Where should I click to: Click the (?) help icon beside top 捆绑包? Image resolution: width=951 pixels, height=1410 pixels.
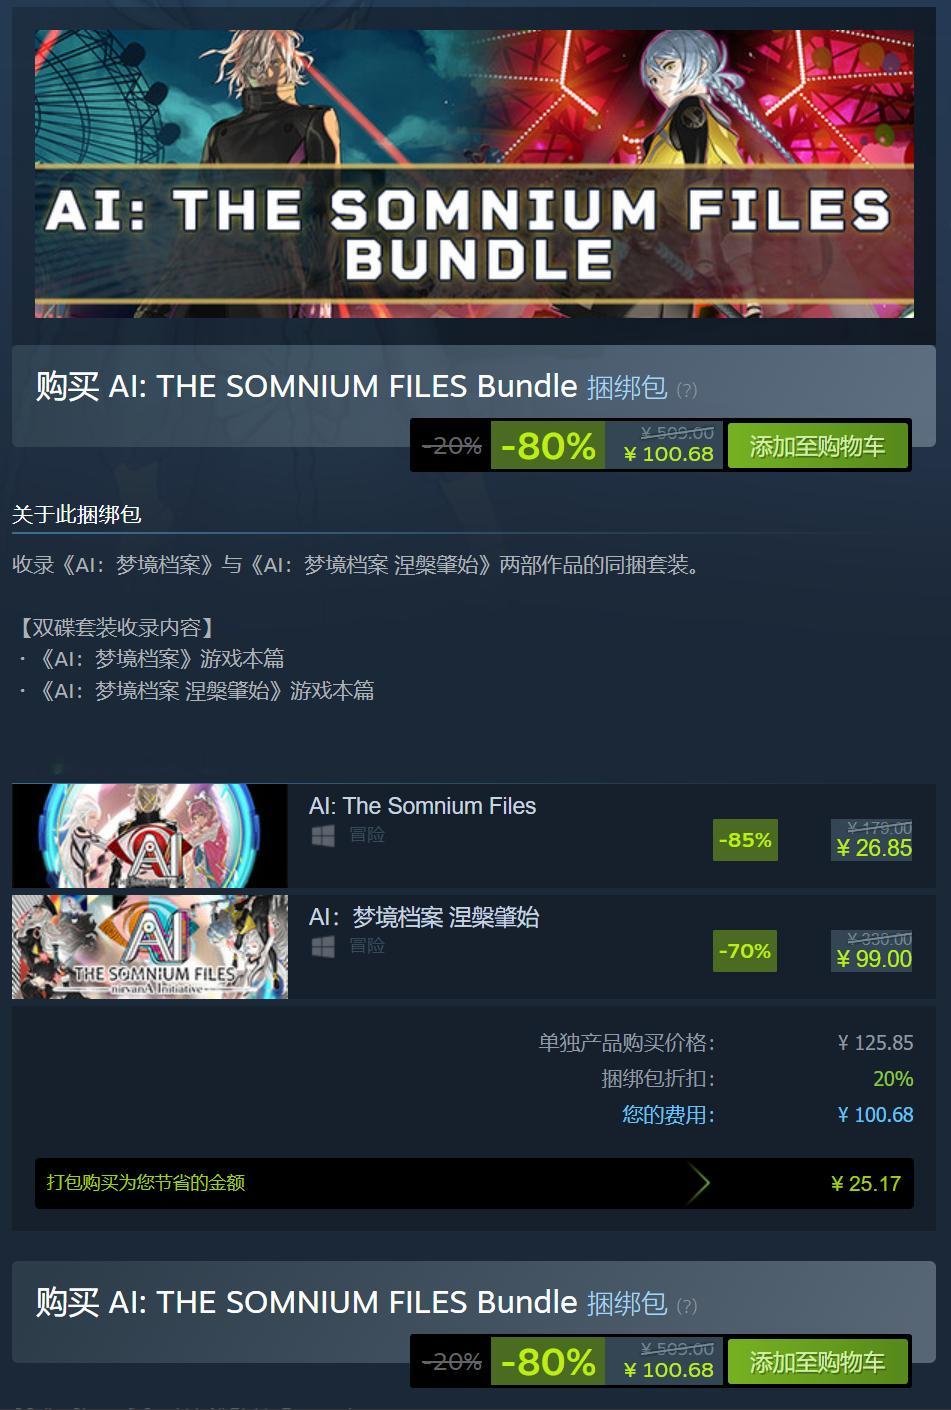(687, 390)
